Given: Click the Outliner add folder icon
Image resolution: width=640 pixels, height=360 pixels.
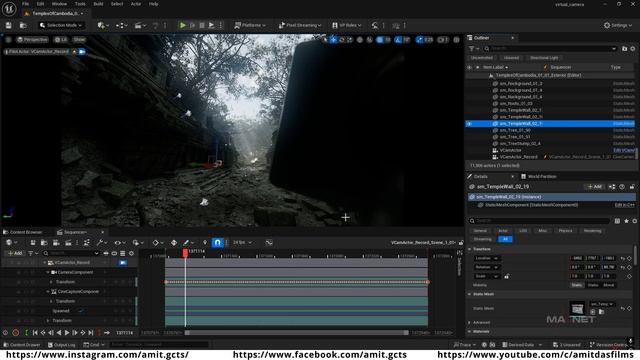Looking at the screenshot, I should [x=624, y=49].
